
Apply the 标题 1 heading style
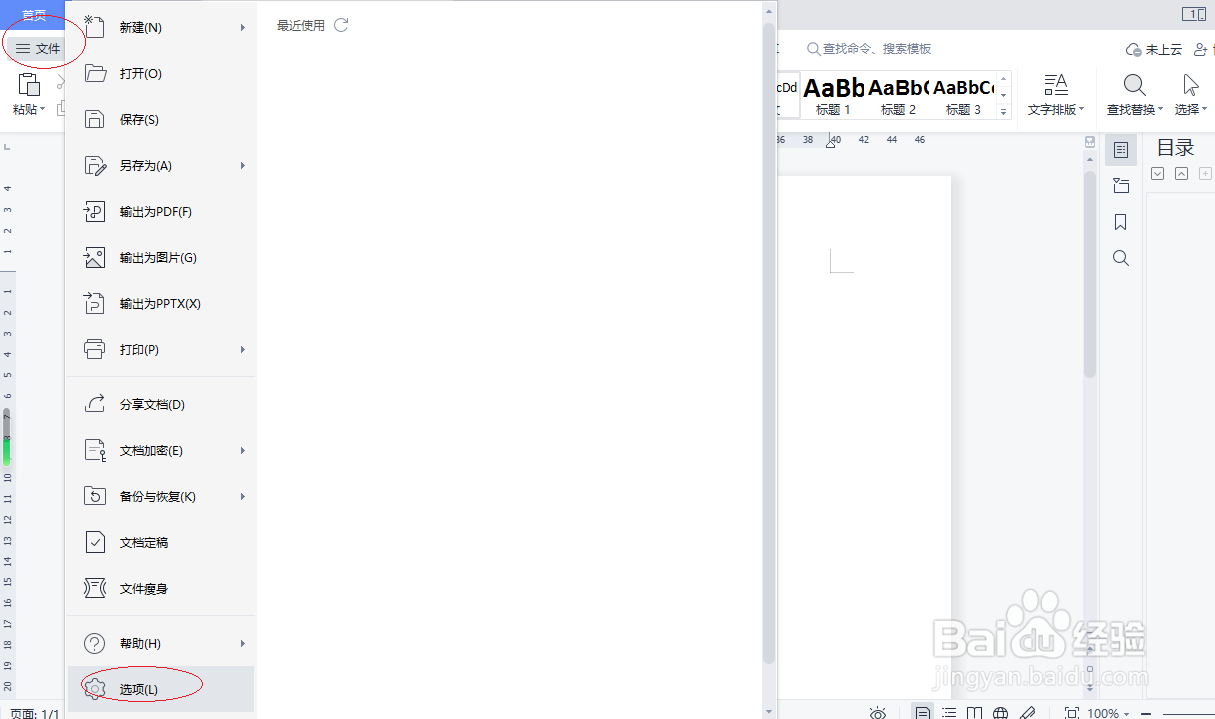[x=834, y=95]
